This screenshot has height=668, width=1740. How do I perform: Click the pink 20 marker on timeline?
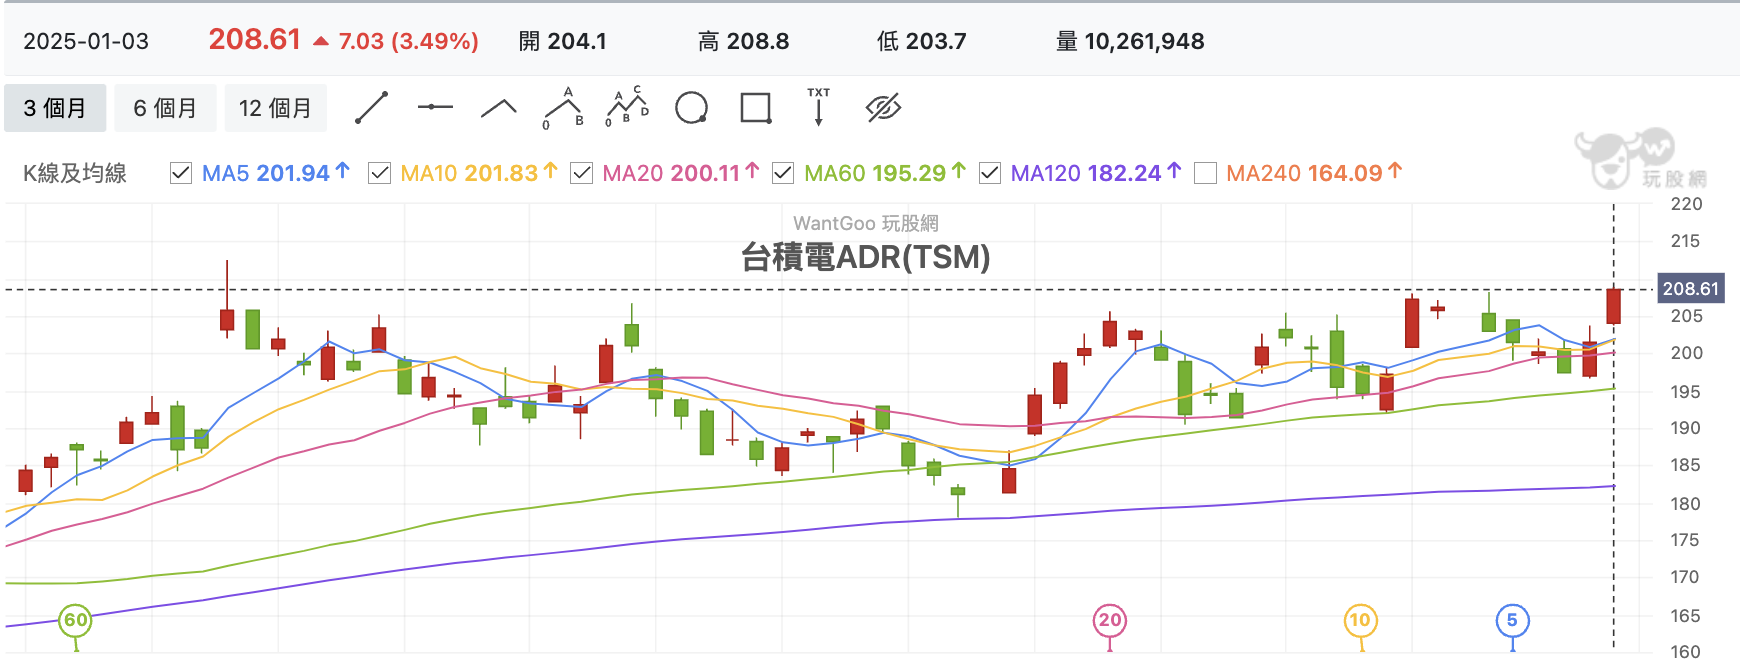click(x=1110, y=621)
